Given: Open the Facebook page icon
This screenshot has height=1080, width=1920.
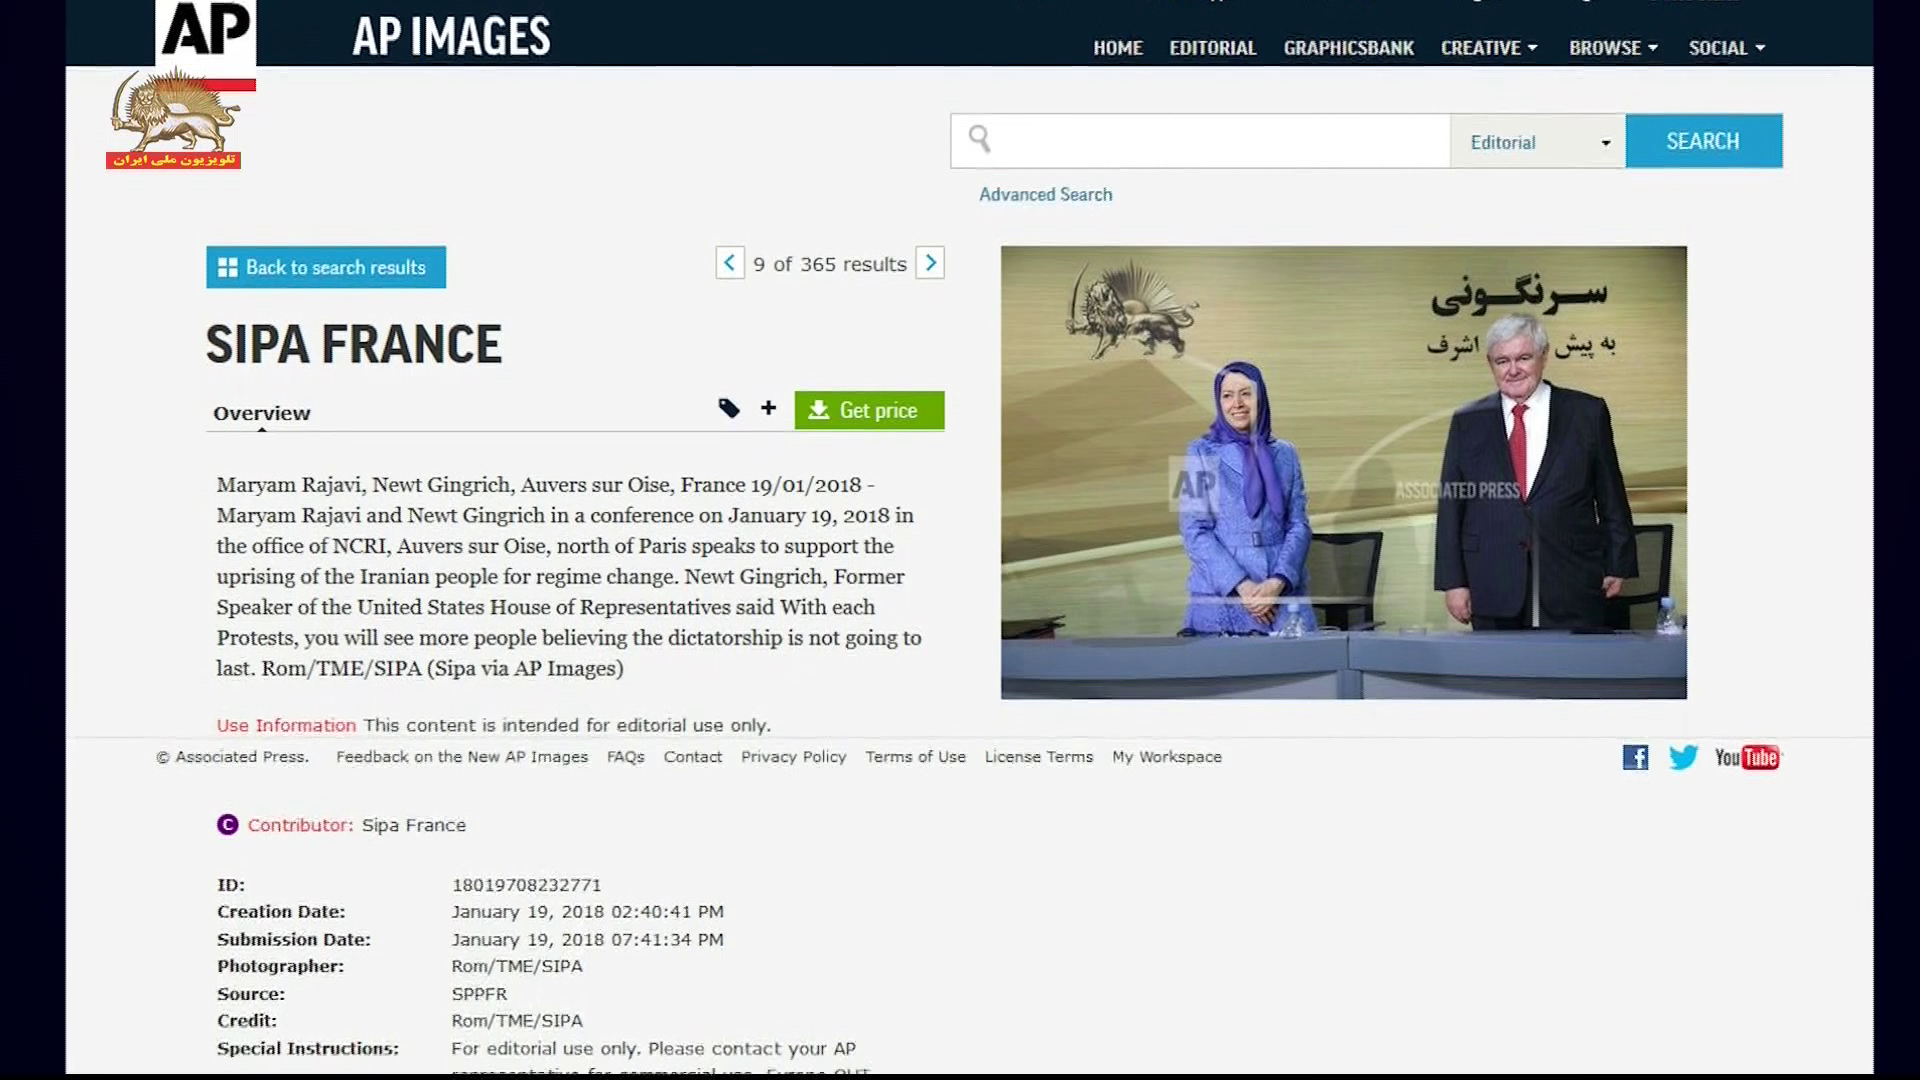Looking at the screenshot, I should [1635, 757].
